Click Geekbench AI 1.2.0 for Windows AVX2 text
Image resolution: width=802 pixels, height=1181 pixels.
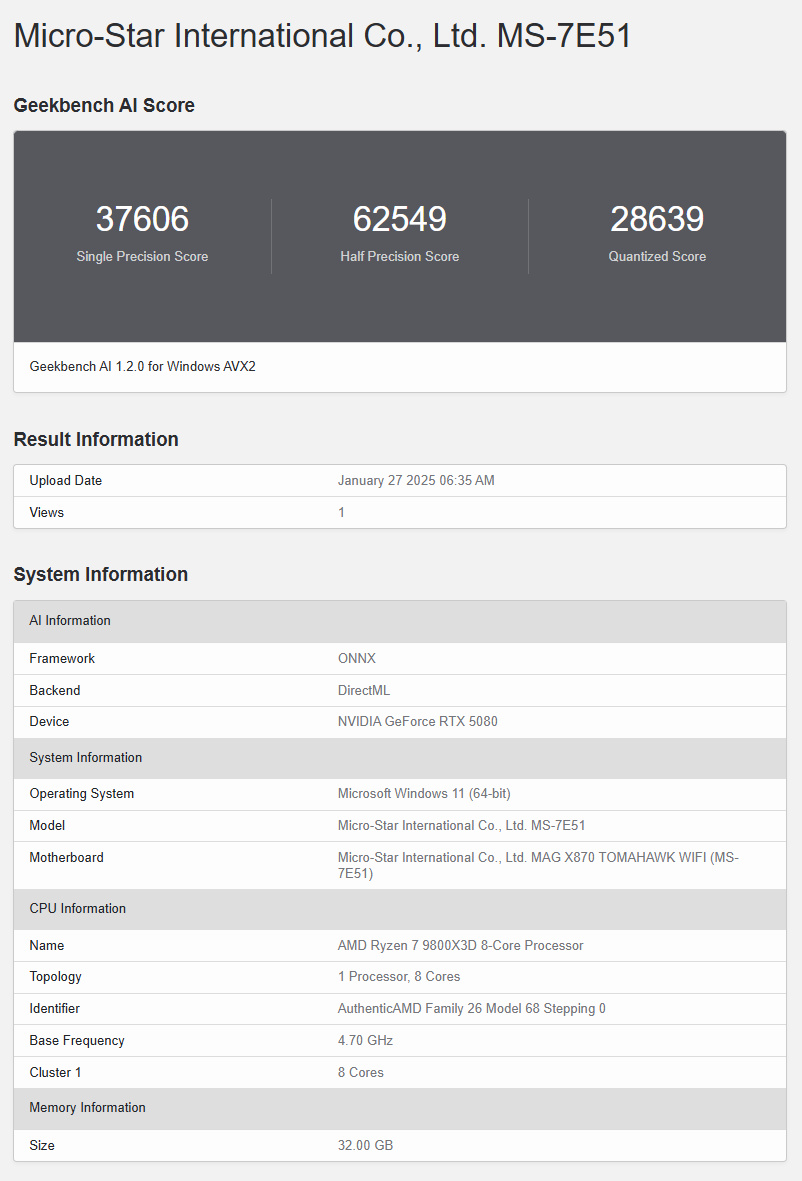[142, 367]
